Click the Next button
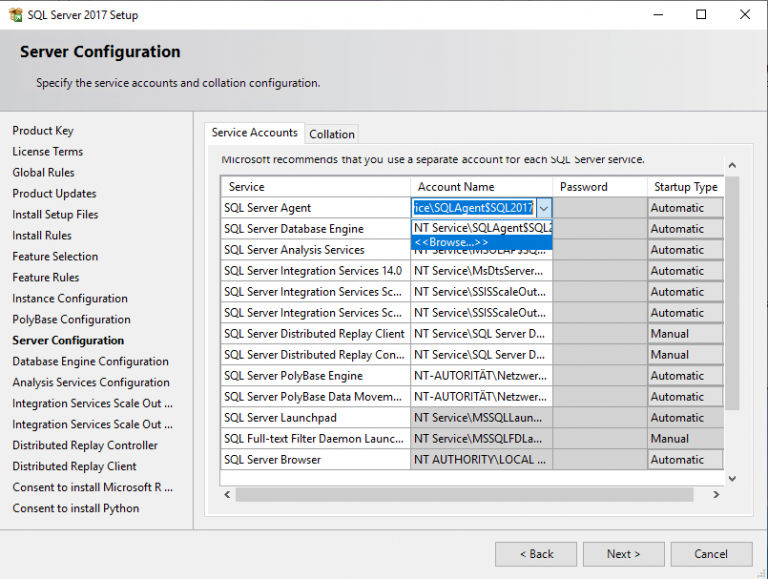Viewport: 768px width, 579px height. (x=624, y=554)
